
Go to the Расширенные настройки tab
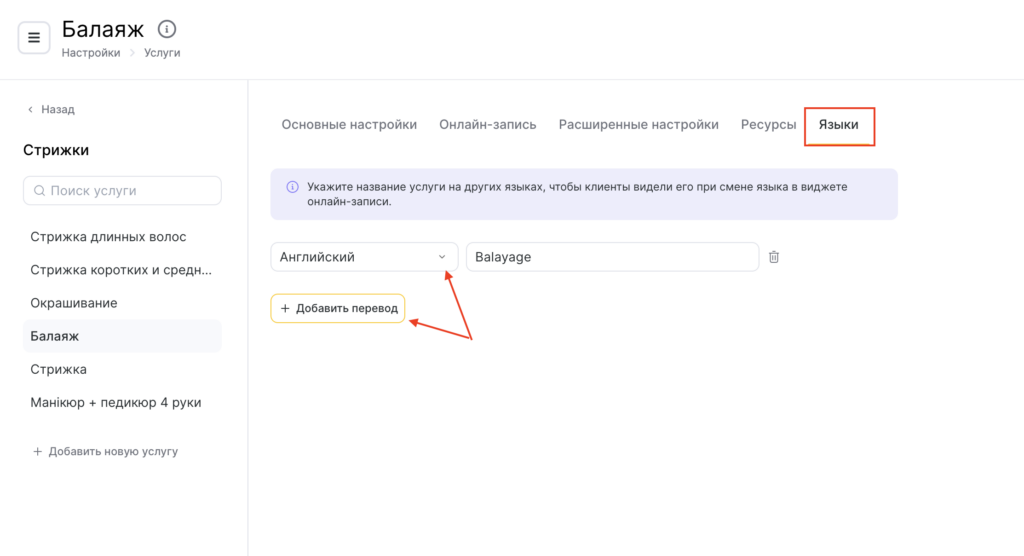[638, 125]
